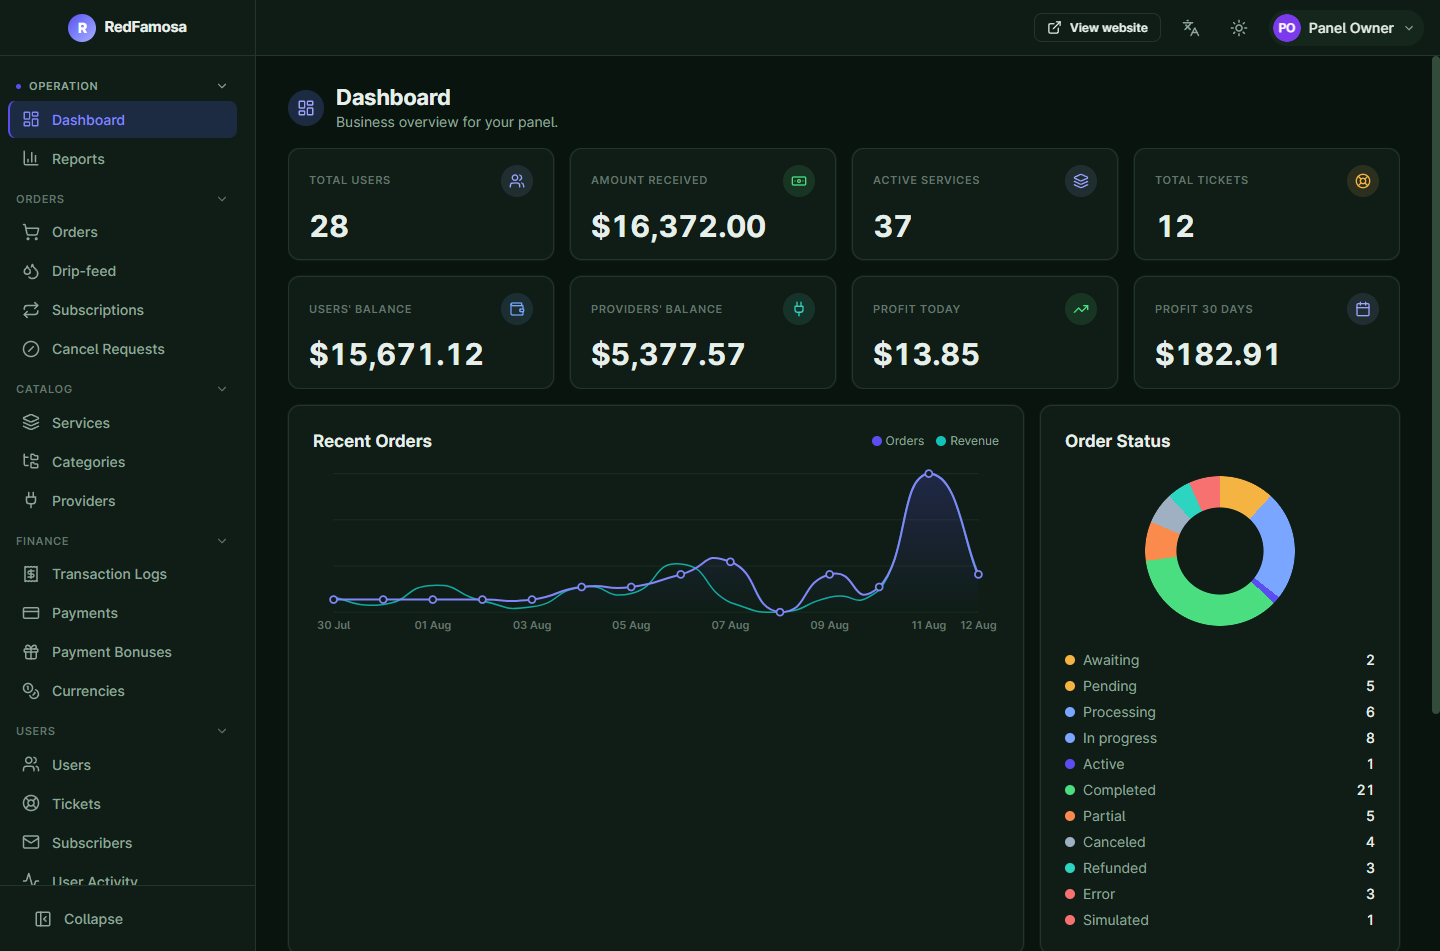Click the Cancel Requests check-circle icon
The height and width of the screenshot is (951, 1440).
31,349
